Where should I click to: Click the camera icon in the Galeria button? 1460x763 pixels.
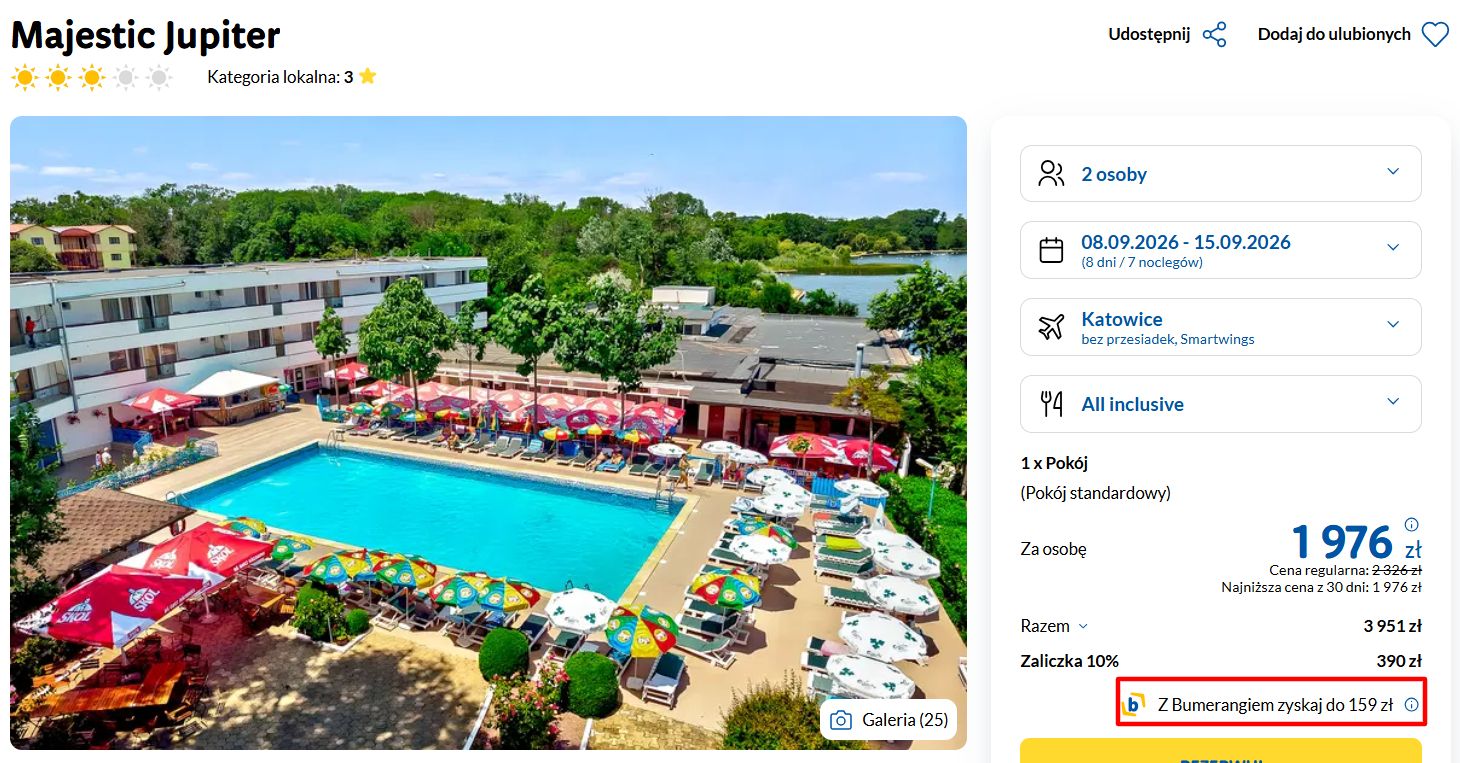tap(841, 720)
